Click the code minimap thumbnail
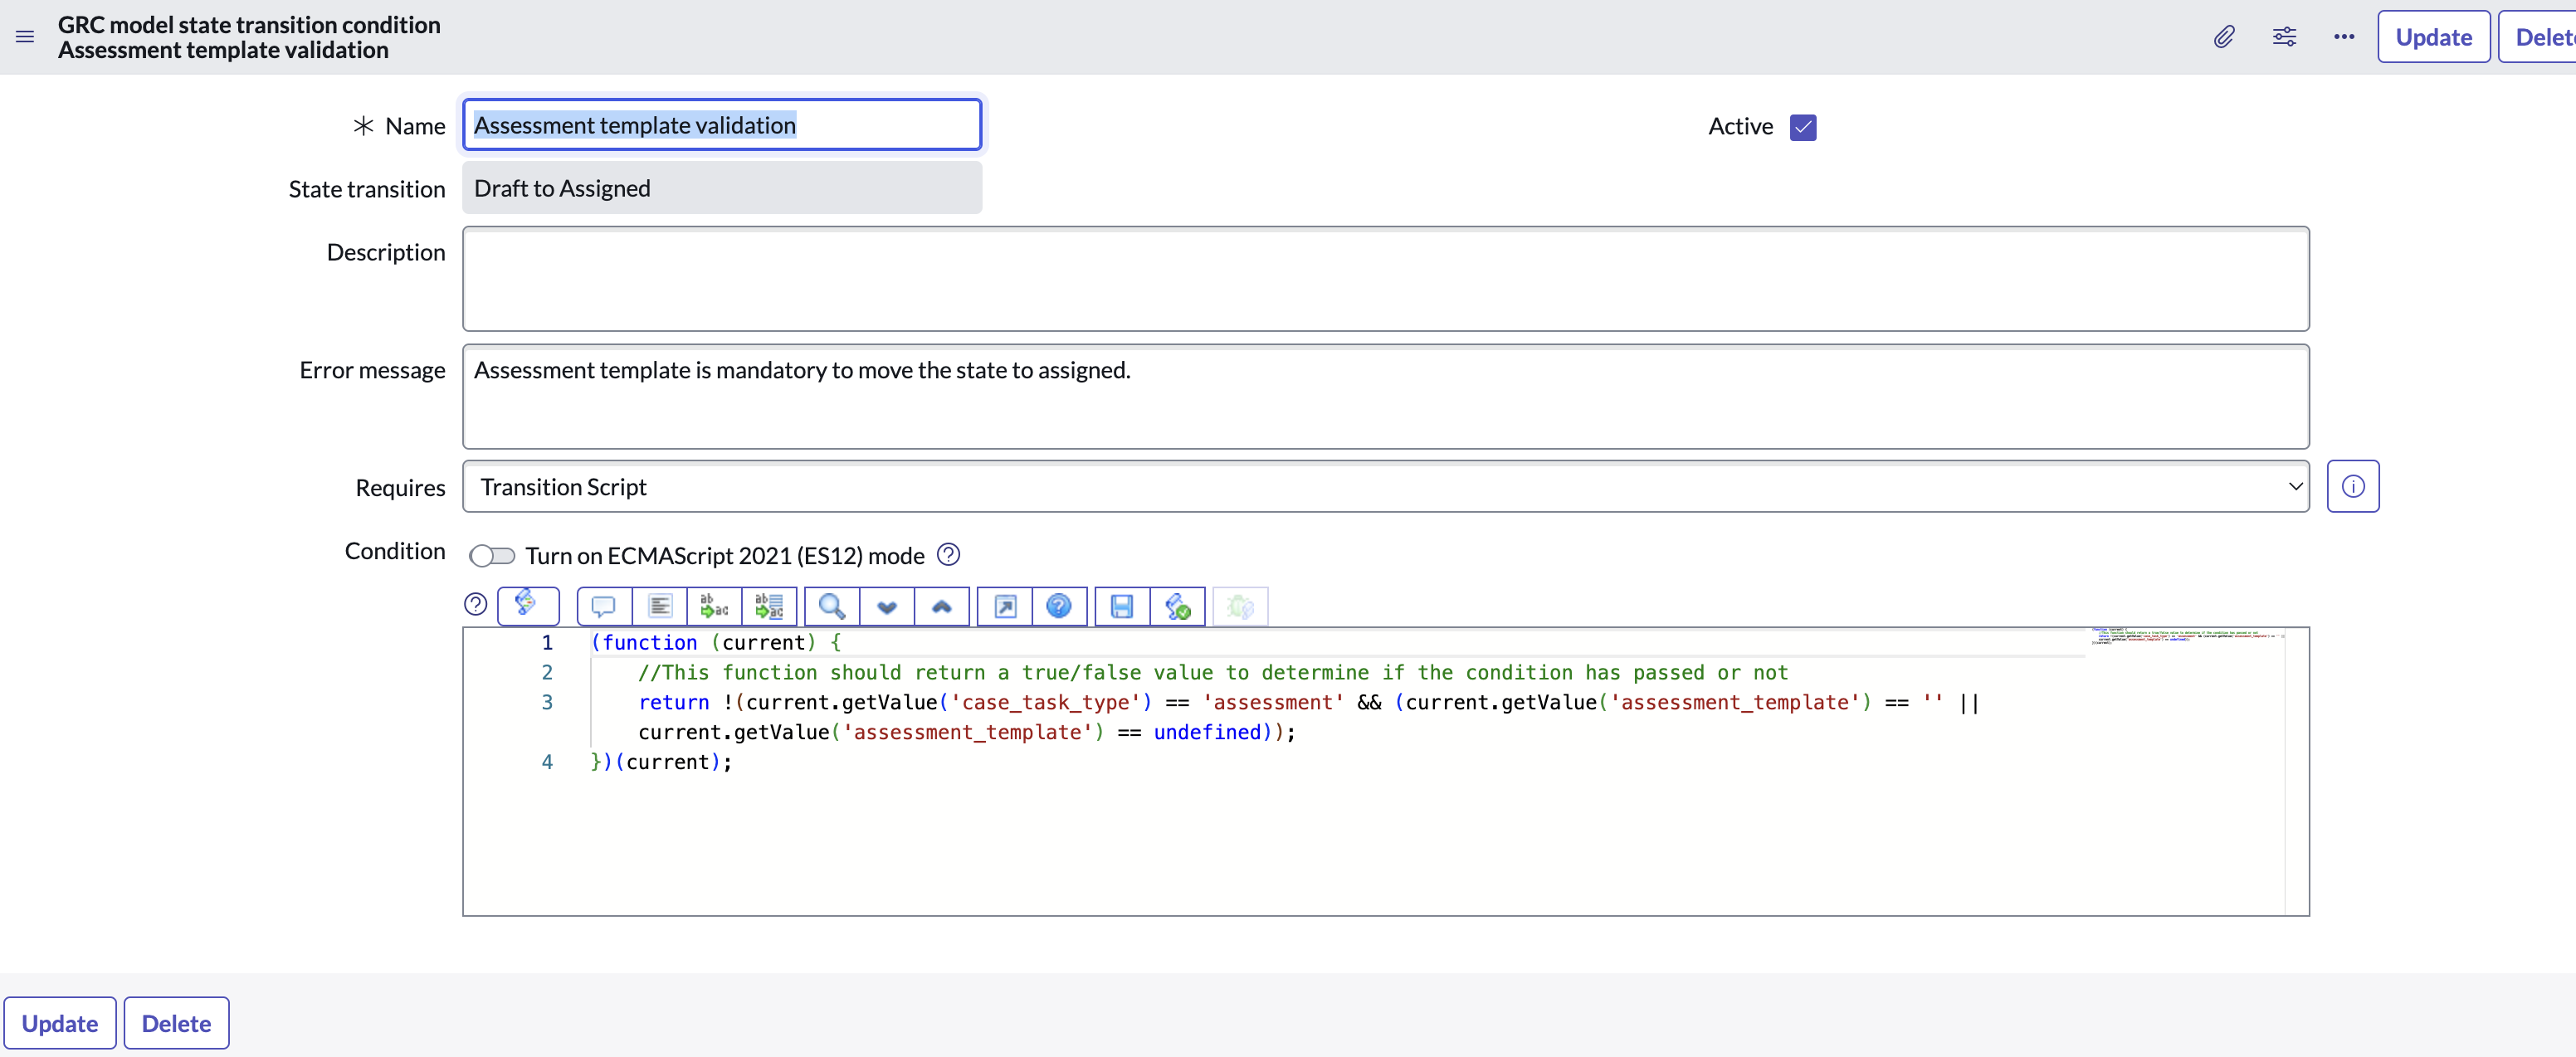This screenshot has height=1057, width=2576. point(2187,636)
